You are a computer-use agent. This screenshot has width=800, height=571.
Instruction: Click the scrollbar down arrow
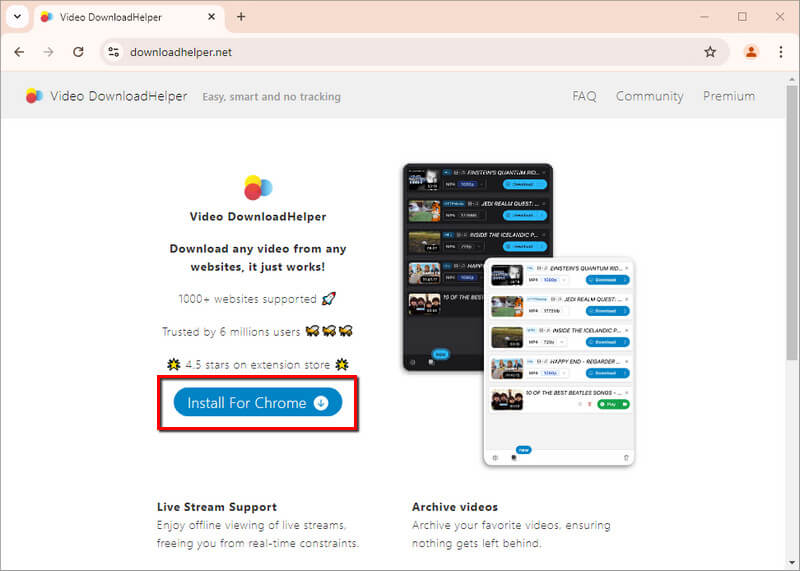pyautogui.click(x=792, y=563)
